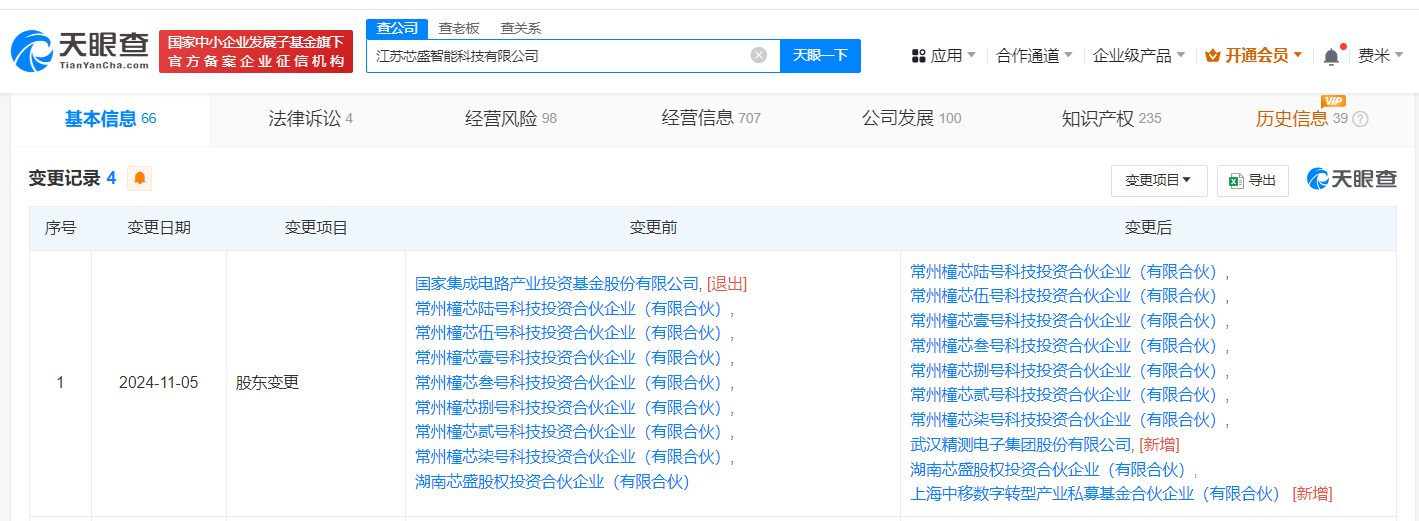Open 常州橦芯贰号 link in 变更前 column
Viewport: 1419px width, 521px height.
coord(568,432)
